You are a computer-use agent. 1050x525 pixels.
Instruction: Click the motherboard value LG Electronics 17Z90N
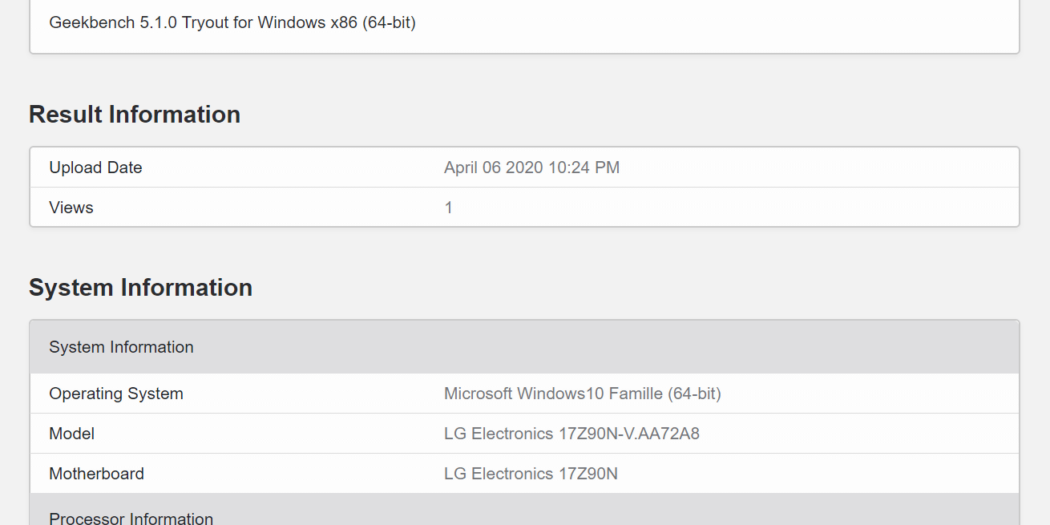(x=530, y=474)
